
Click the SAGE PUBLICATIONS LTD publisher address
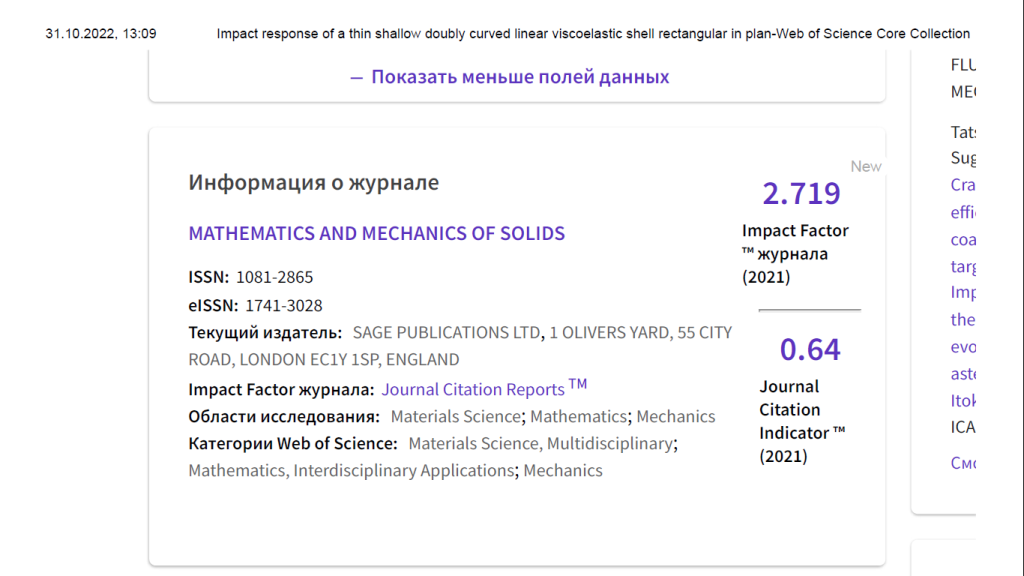(x=460, y=345)
